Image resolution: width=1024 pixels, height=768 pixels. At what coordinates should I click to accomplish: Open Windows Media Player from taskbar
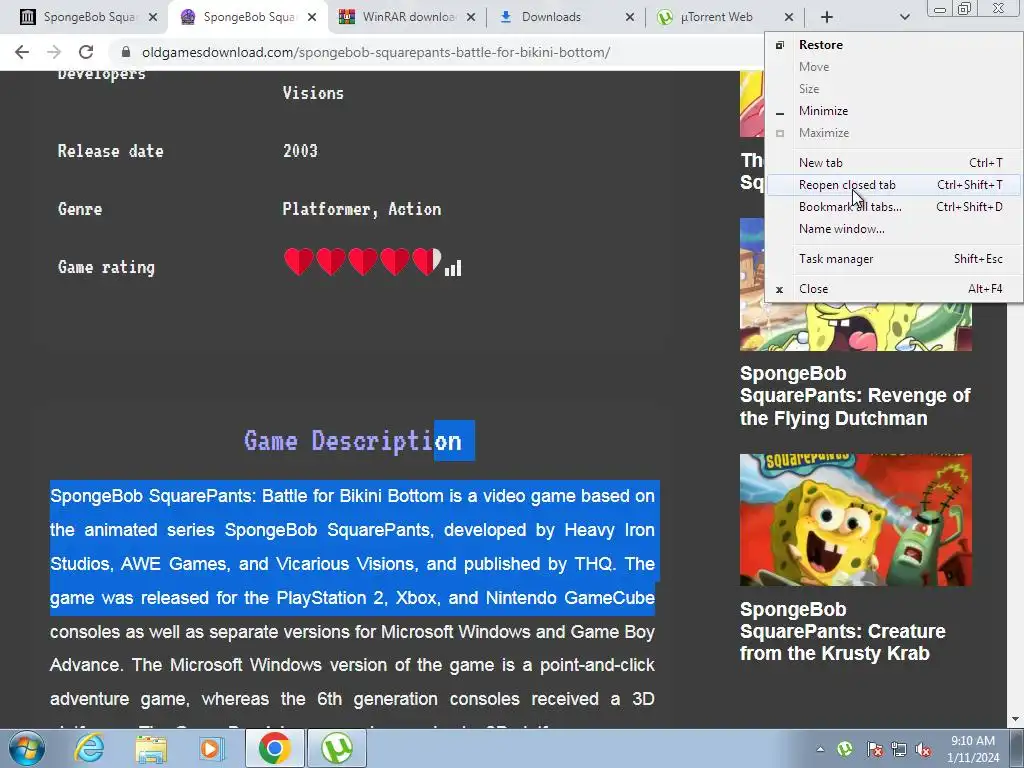(x=212, y=748)
